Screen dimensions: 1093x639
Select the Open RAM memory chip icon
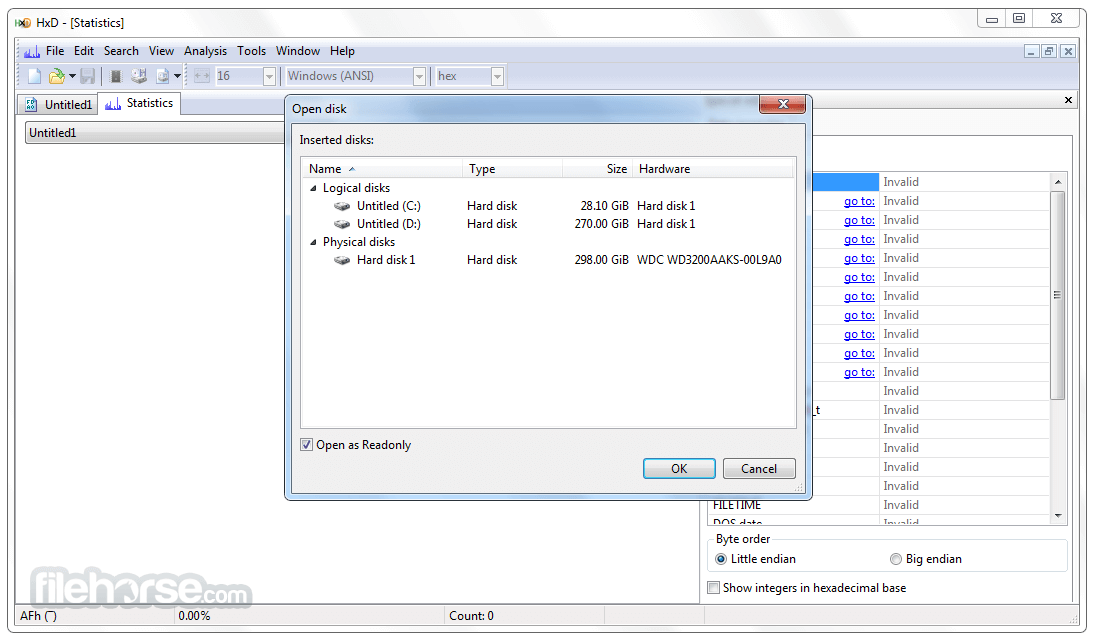click(115, 75)
